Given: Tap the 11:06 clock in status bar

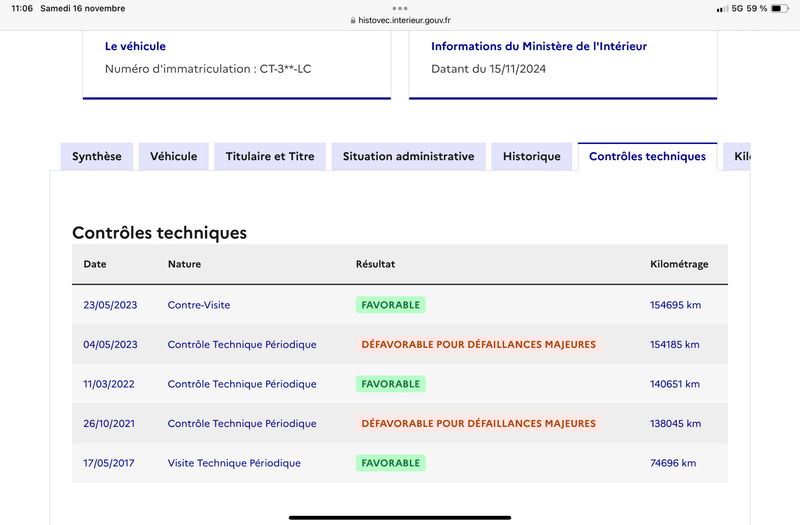Looking at the screenshot, I should pos(22,9).
